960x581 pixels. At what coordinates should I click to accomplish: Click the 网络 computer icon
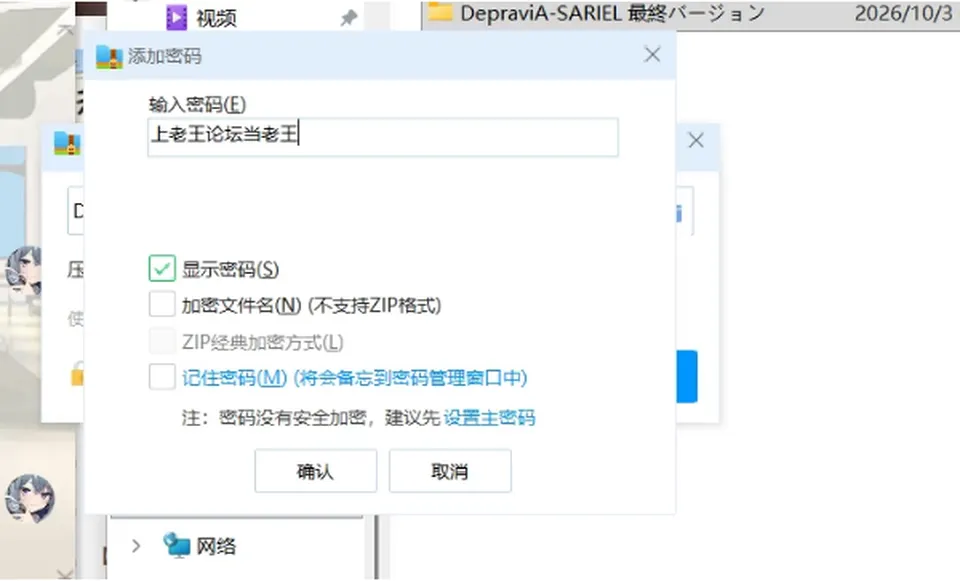(x=177, y=545)
